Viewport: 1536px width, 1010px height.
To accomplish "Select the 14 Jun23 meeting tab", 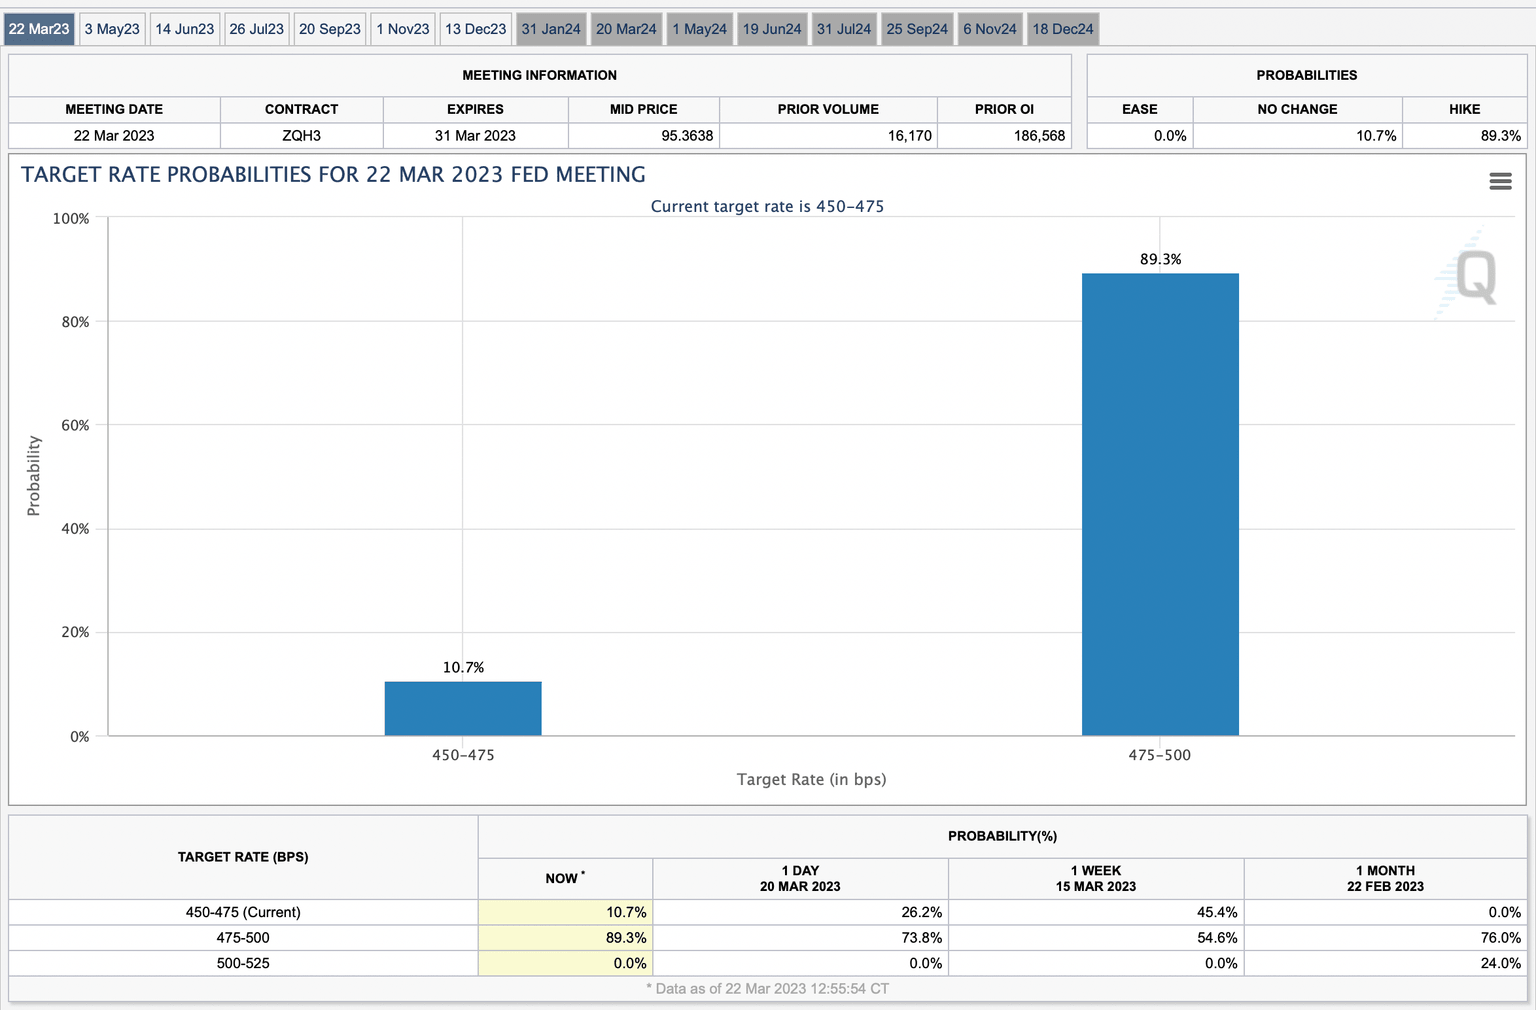I will tap(184, 28).
